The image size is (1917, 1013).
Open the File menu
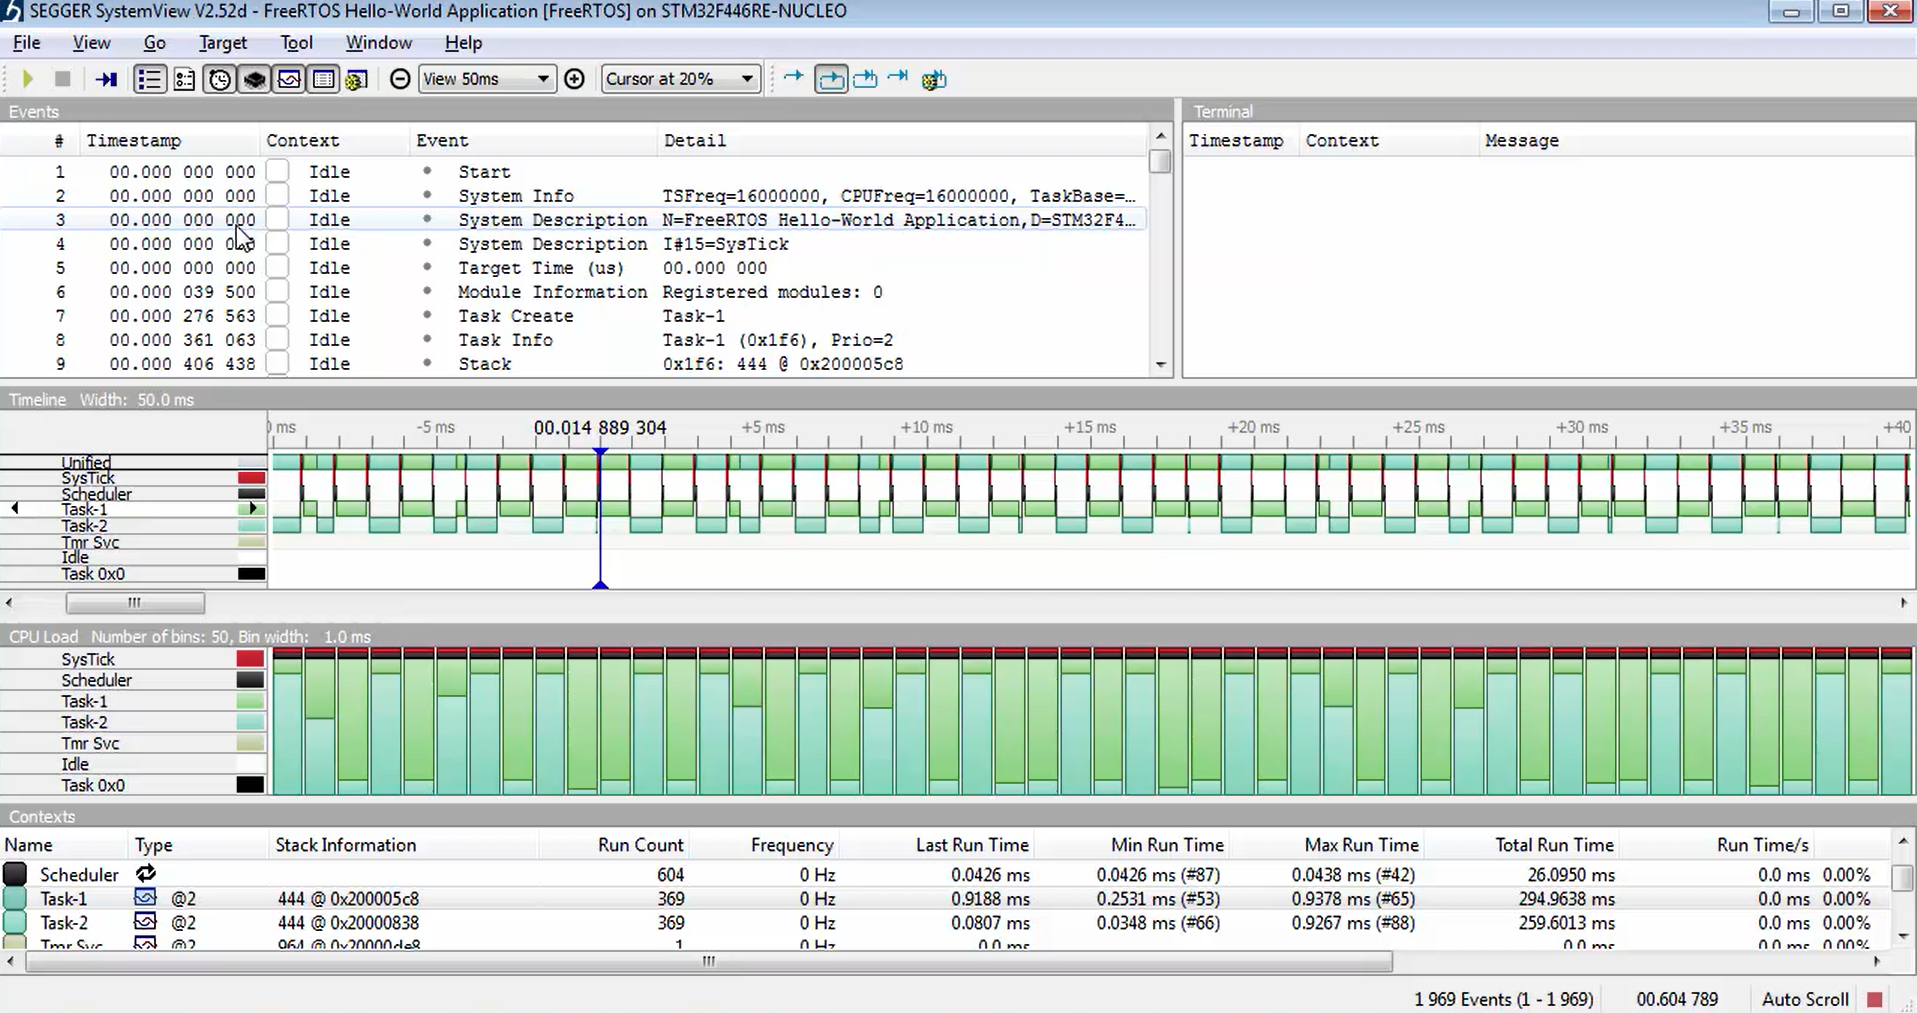coord(26,43)
